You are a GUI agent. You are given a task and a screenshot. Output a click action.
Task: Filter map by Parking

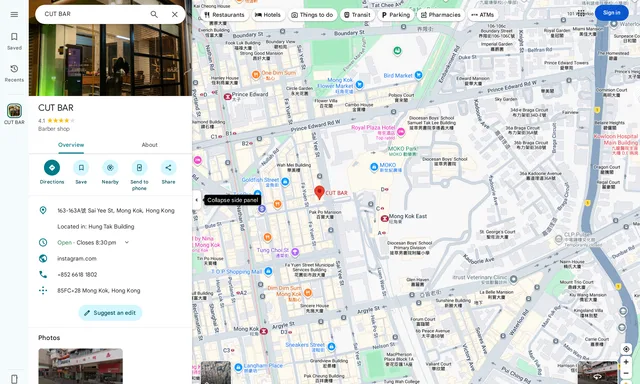[396, 15]
